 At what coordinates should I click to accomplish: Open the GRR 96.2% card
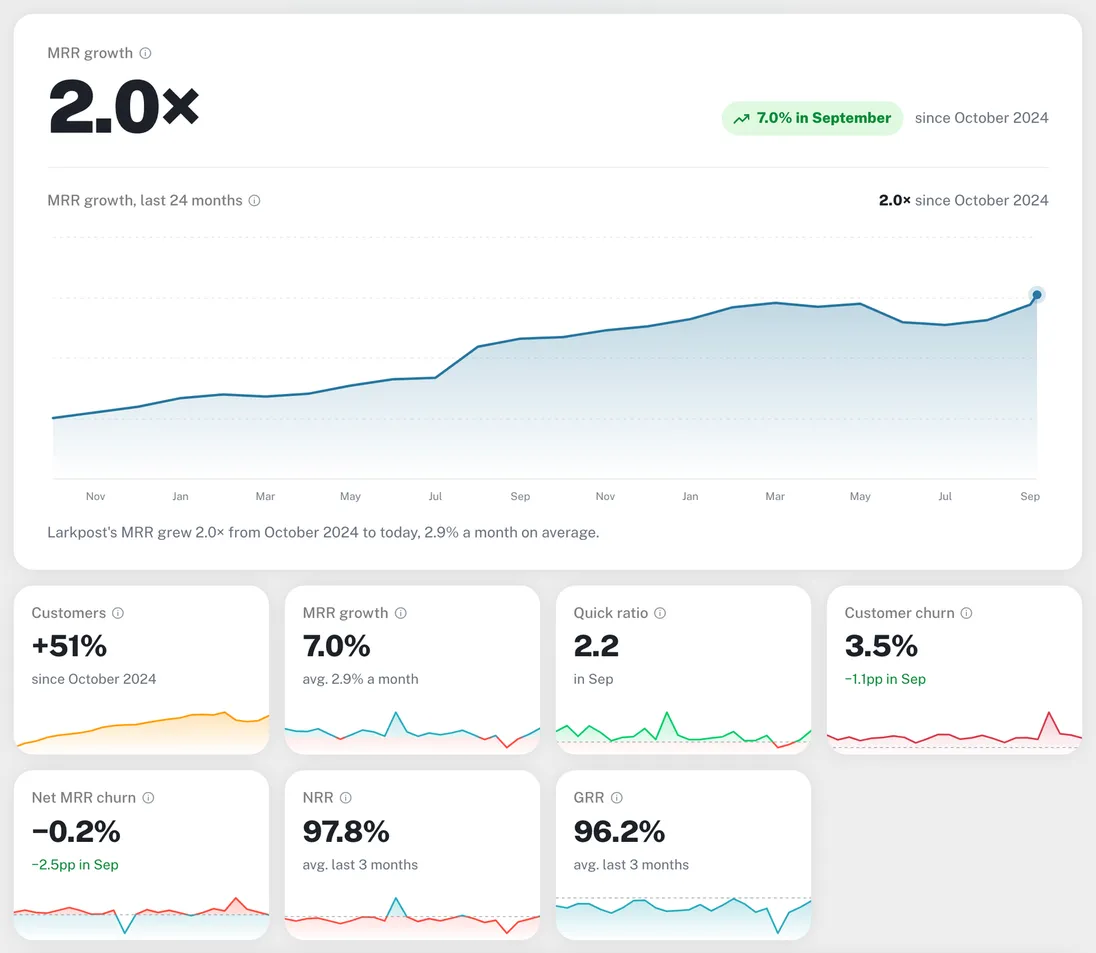click(684, 855)
